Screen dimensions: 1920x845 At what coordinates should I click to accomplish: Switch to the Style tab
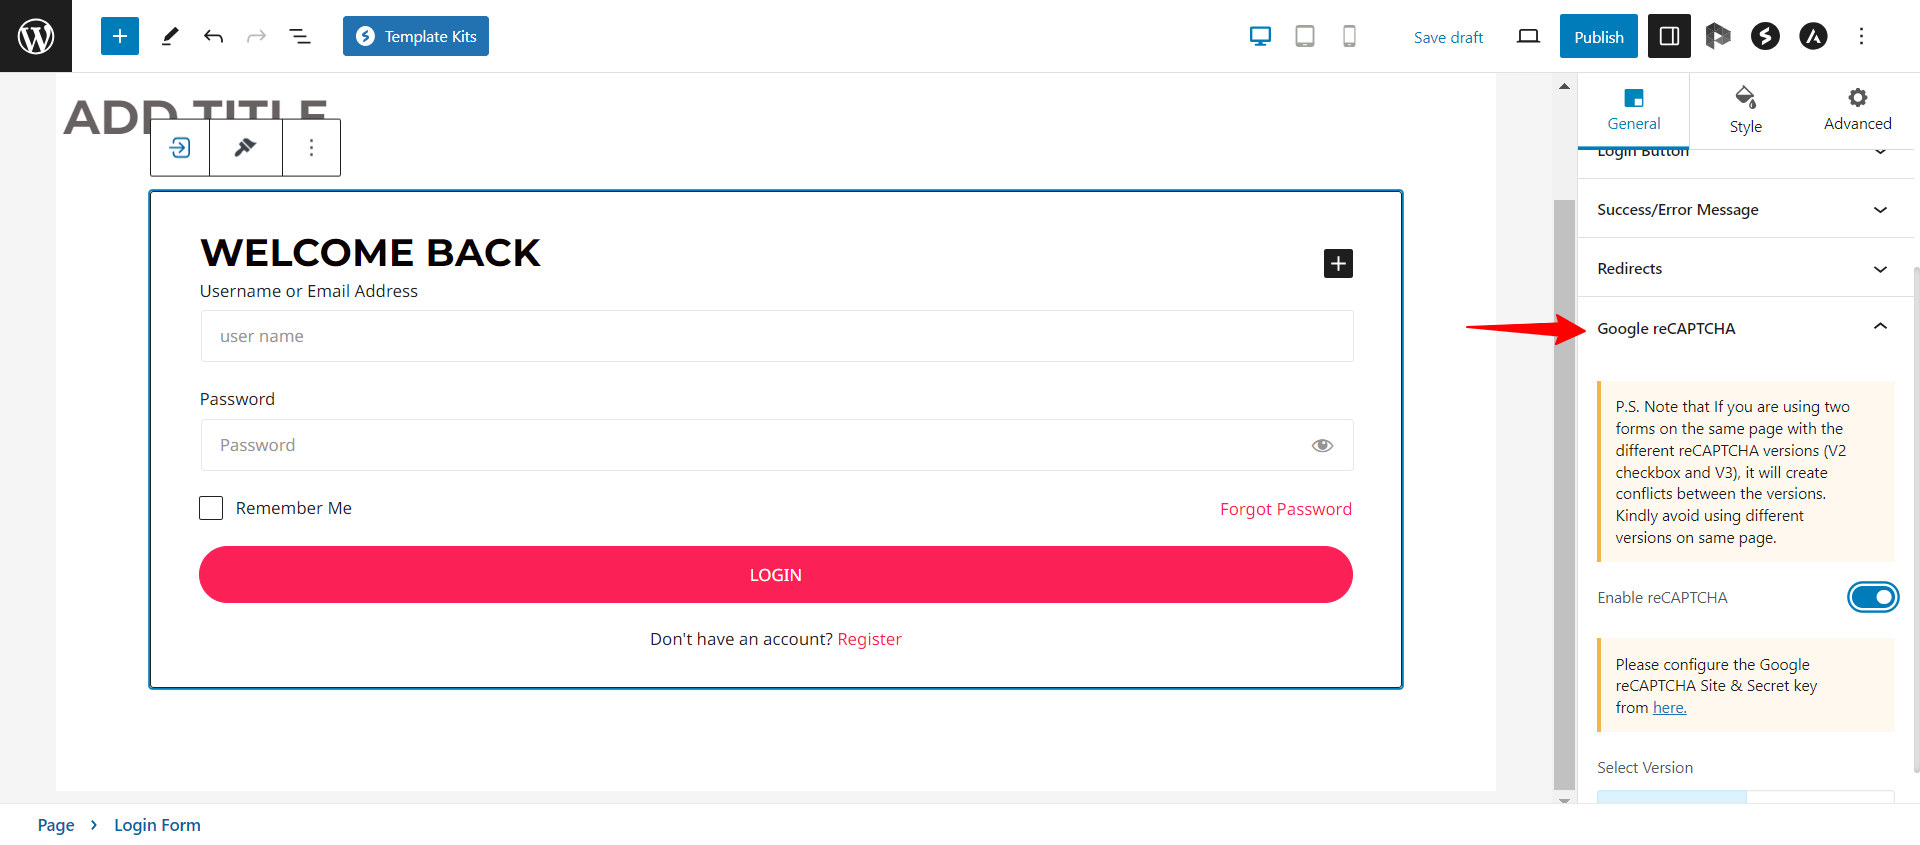(1745, 110)
